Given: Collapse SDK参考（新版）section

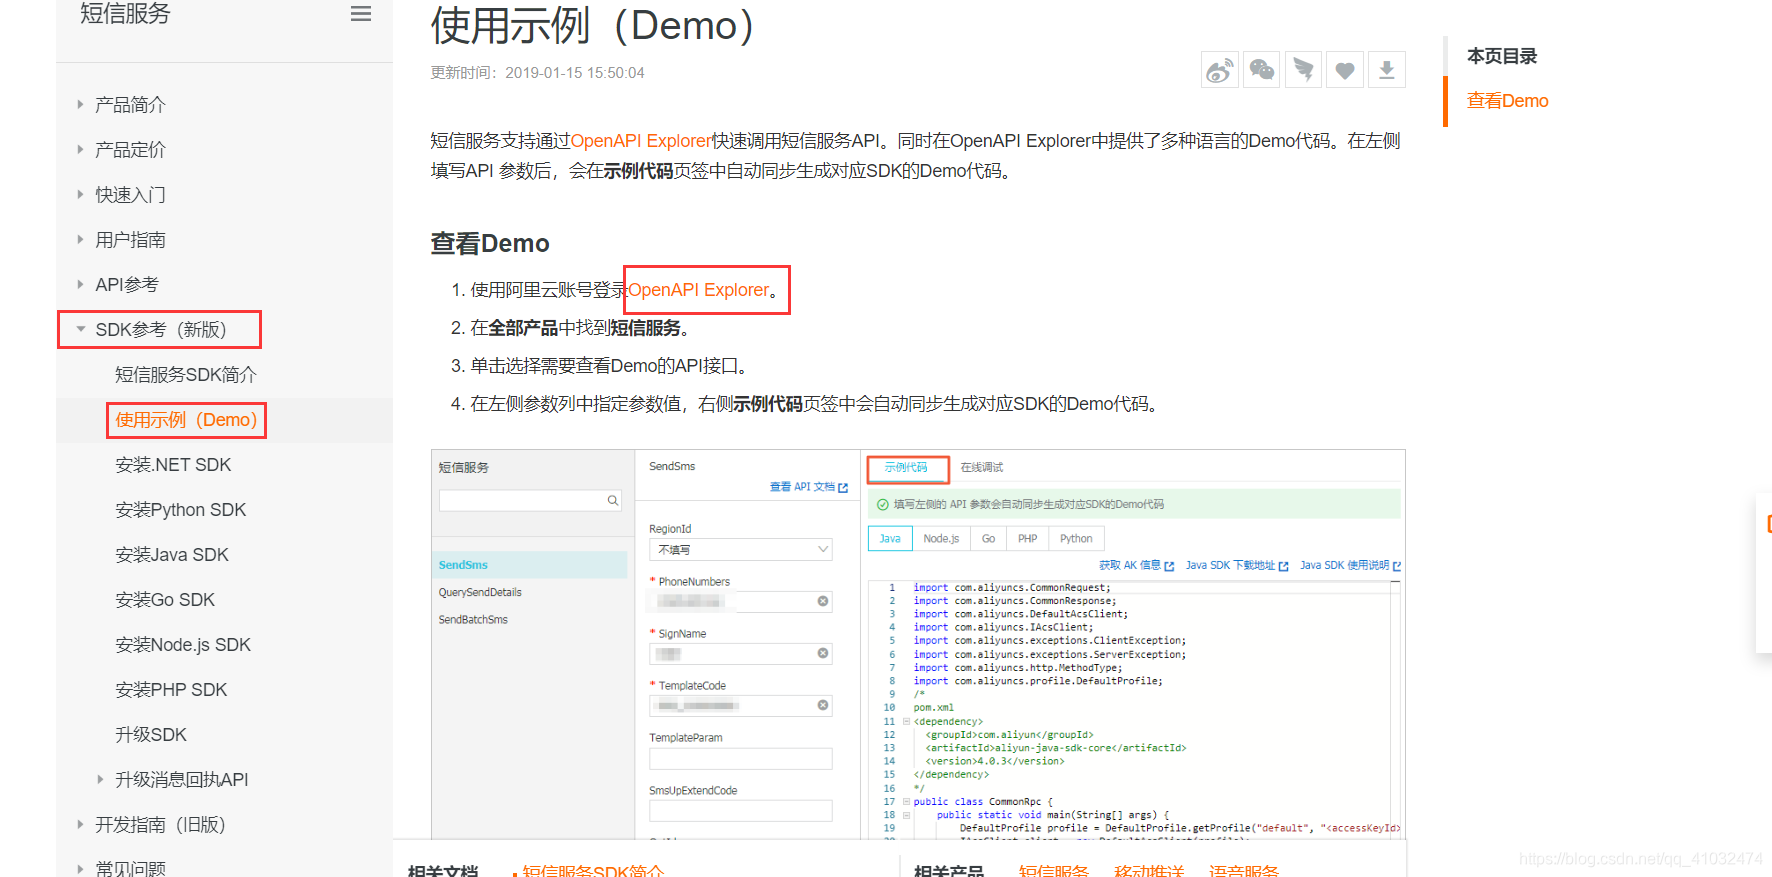Looking at the screenshot, I should [x=80, y=329].
